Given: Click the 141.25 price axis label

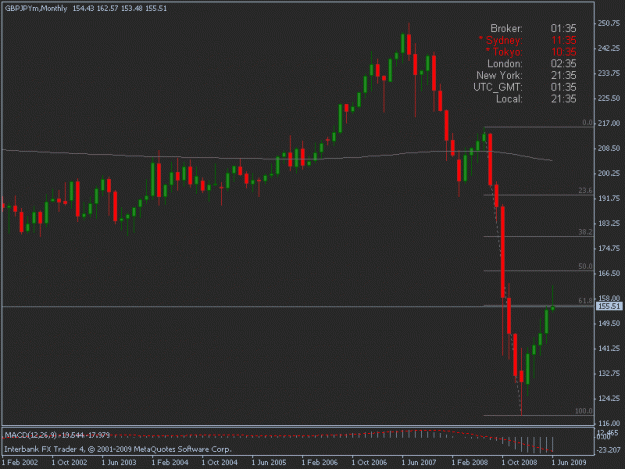Looking at the screenshot, I should pyautogui.click(x=609, y=349).
